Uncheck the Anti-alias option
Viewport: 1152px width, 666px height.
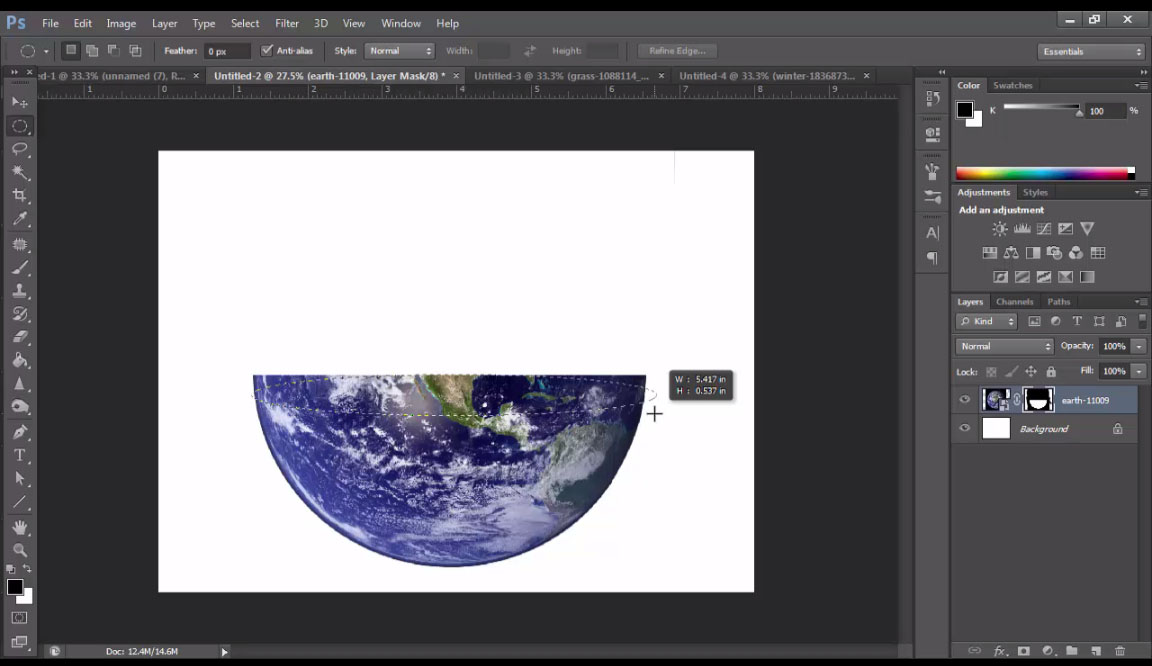point(268,50)
